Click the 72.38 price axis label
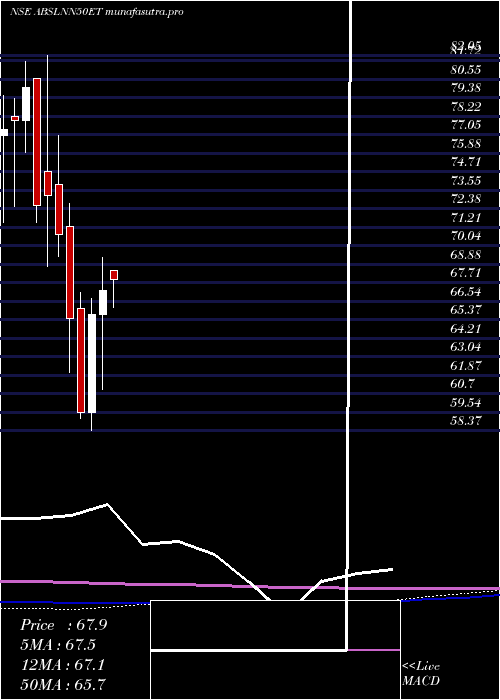The image size is (500, 700). point(466,199)
